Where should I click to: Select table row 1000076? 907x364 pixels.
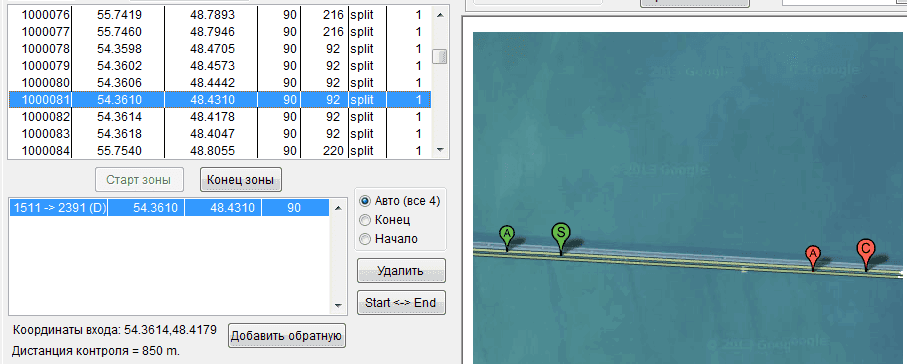click(x=220, y=15)
